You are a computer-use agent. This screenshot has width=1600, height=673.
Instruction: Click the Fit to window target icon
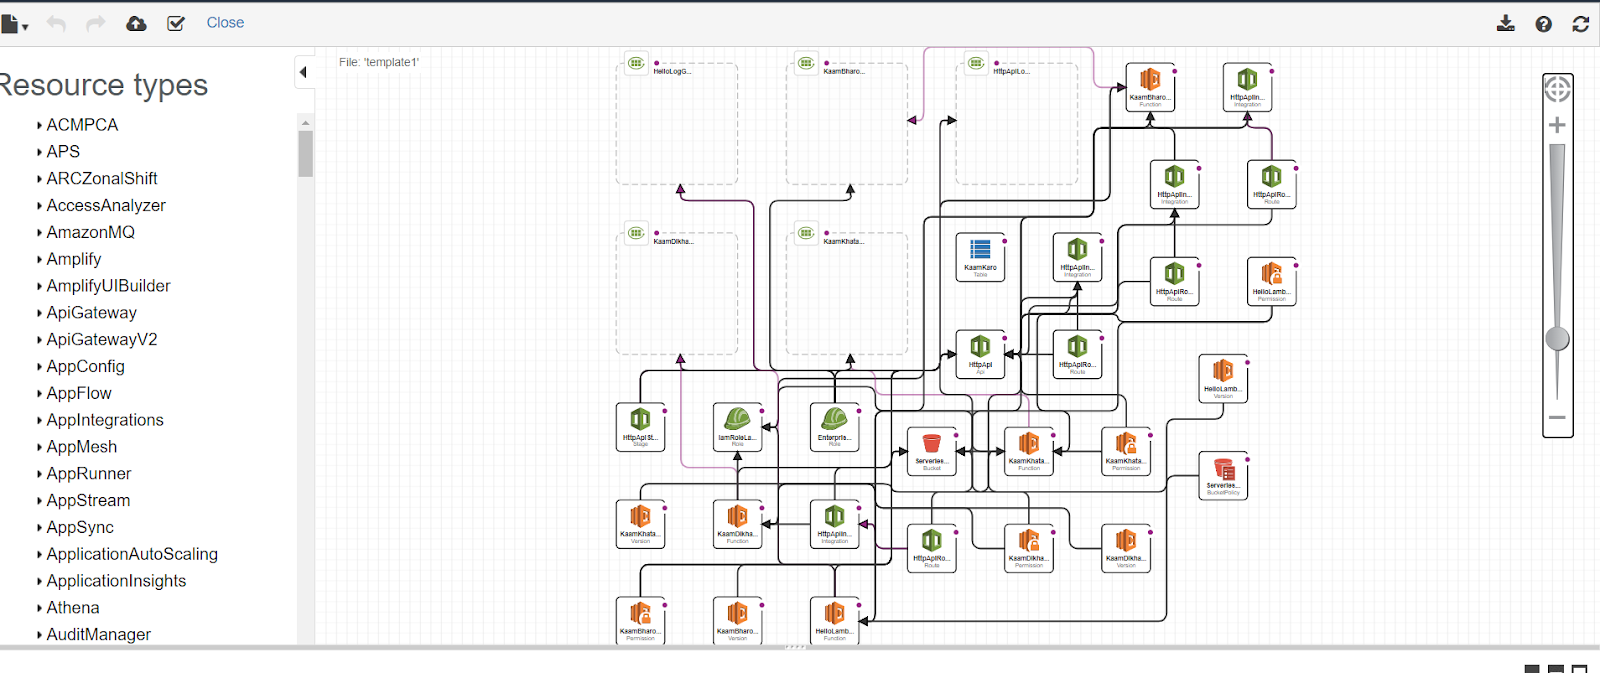(1557, 90)
